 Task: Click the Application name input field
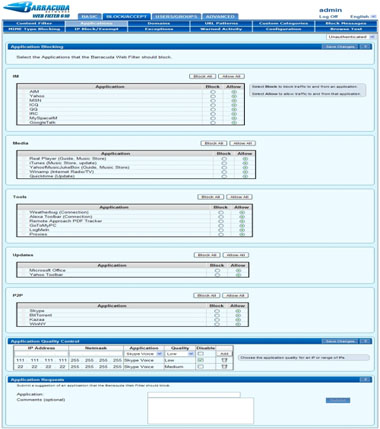[x=194, y=394]
